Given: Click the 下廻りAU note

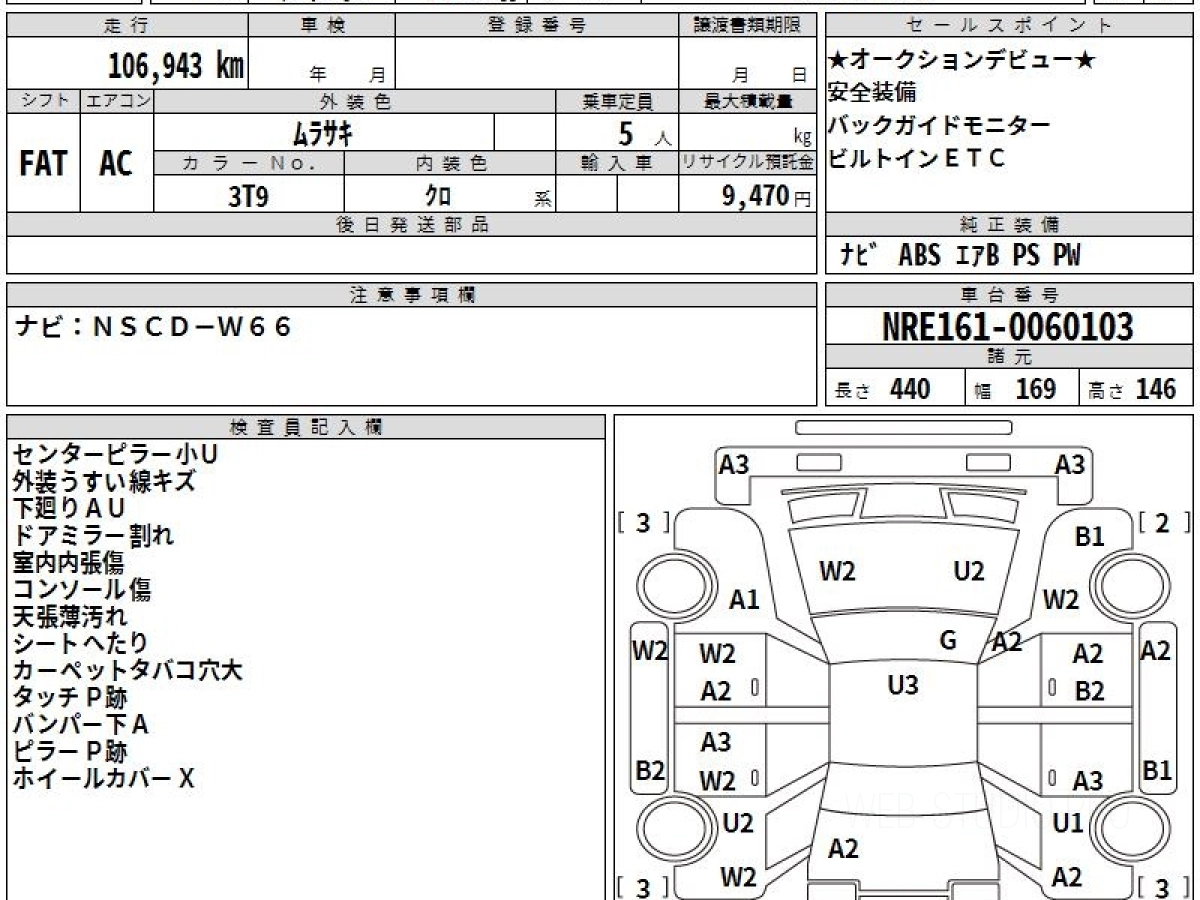Looking at the screenshot, I should click(68, 508).
